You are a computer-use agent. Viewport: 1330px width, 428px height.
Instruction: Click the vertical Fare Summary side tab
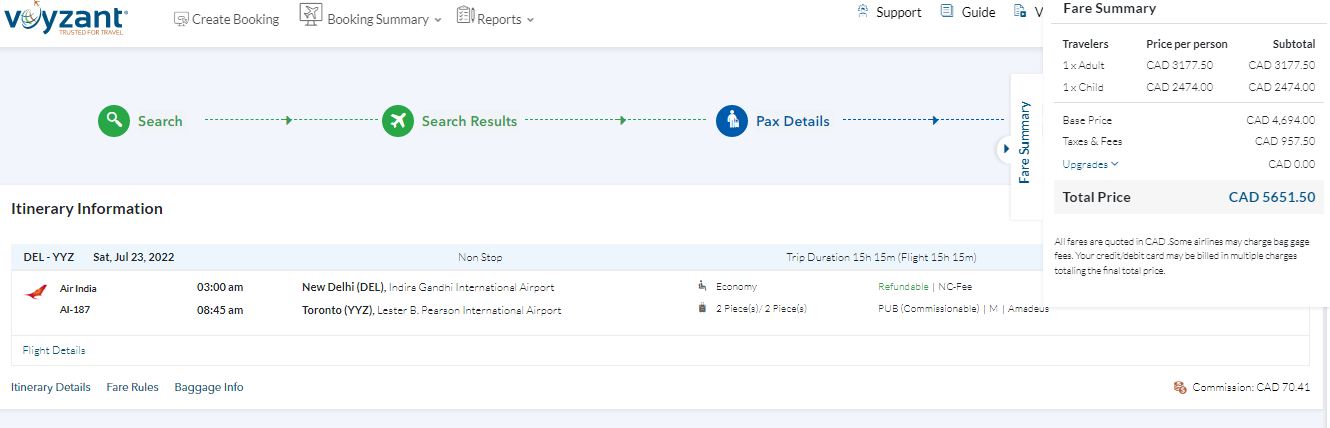click(1025, 142)
